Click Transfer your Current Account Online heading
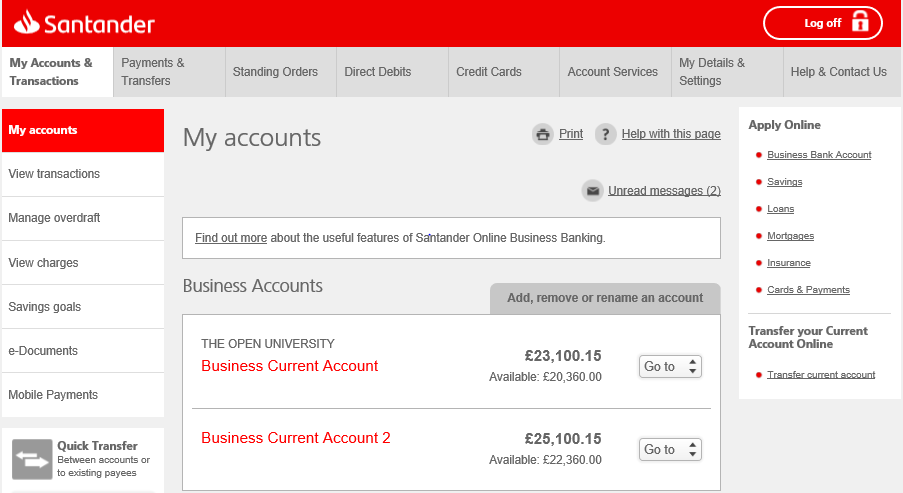 point(808,337)
